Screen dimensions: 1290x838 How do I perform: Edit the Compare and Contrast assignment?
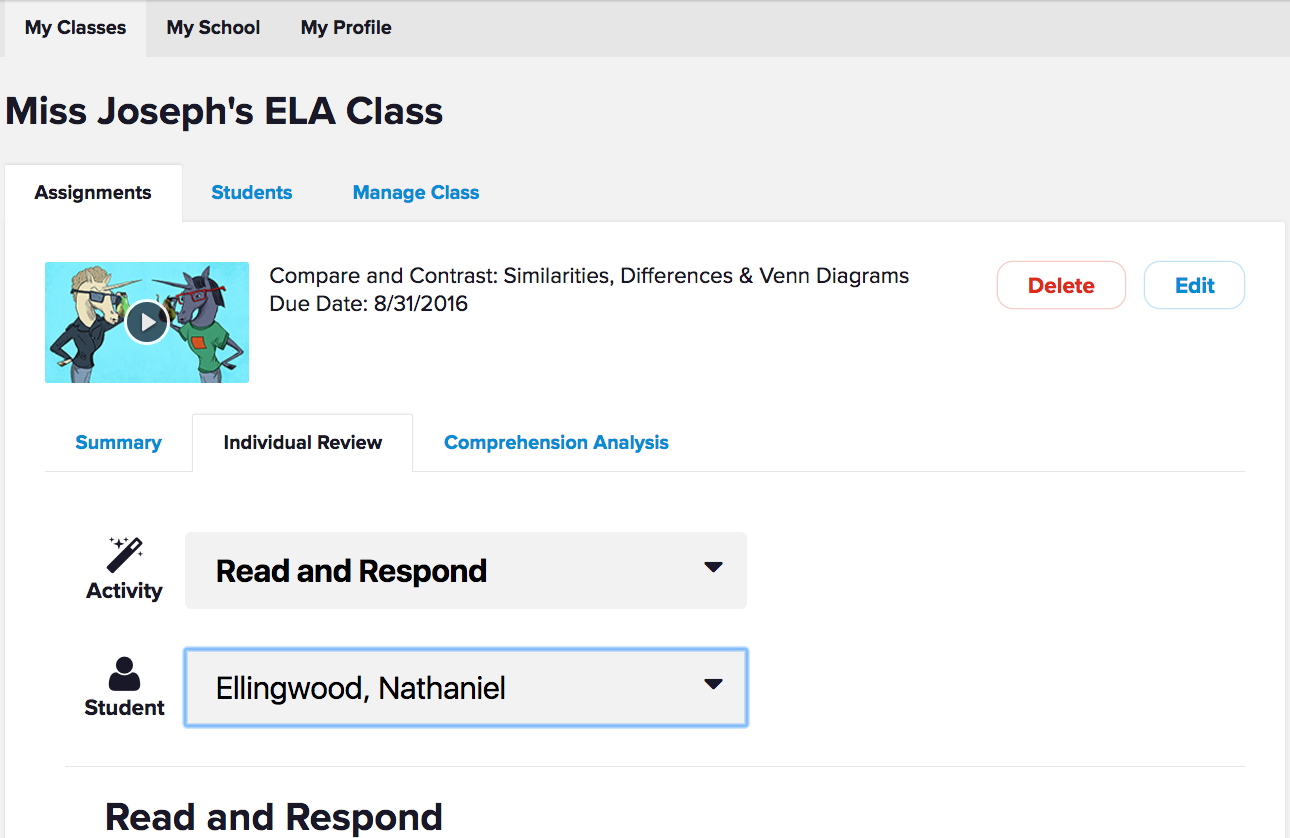pos(1194,286)
